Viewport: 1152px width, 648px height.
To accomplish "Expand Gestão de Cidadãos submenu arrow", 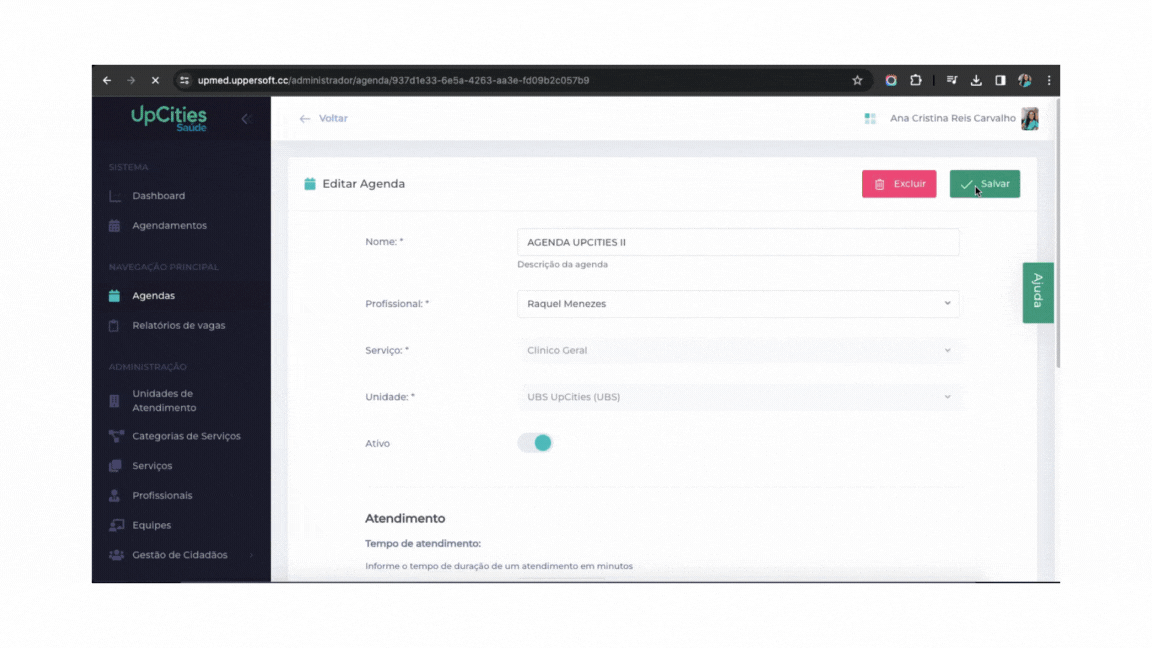I will (x=251, y=555).
